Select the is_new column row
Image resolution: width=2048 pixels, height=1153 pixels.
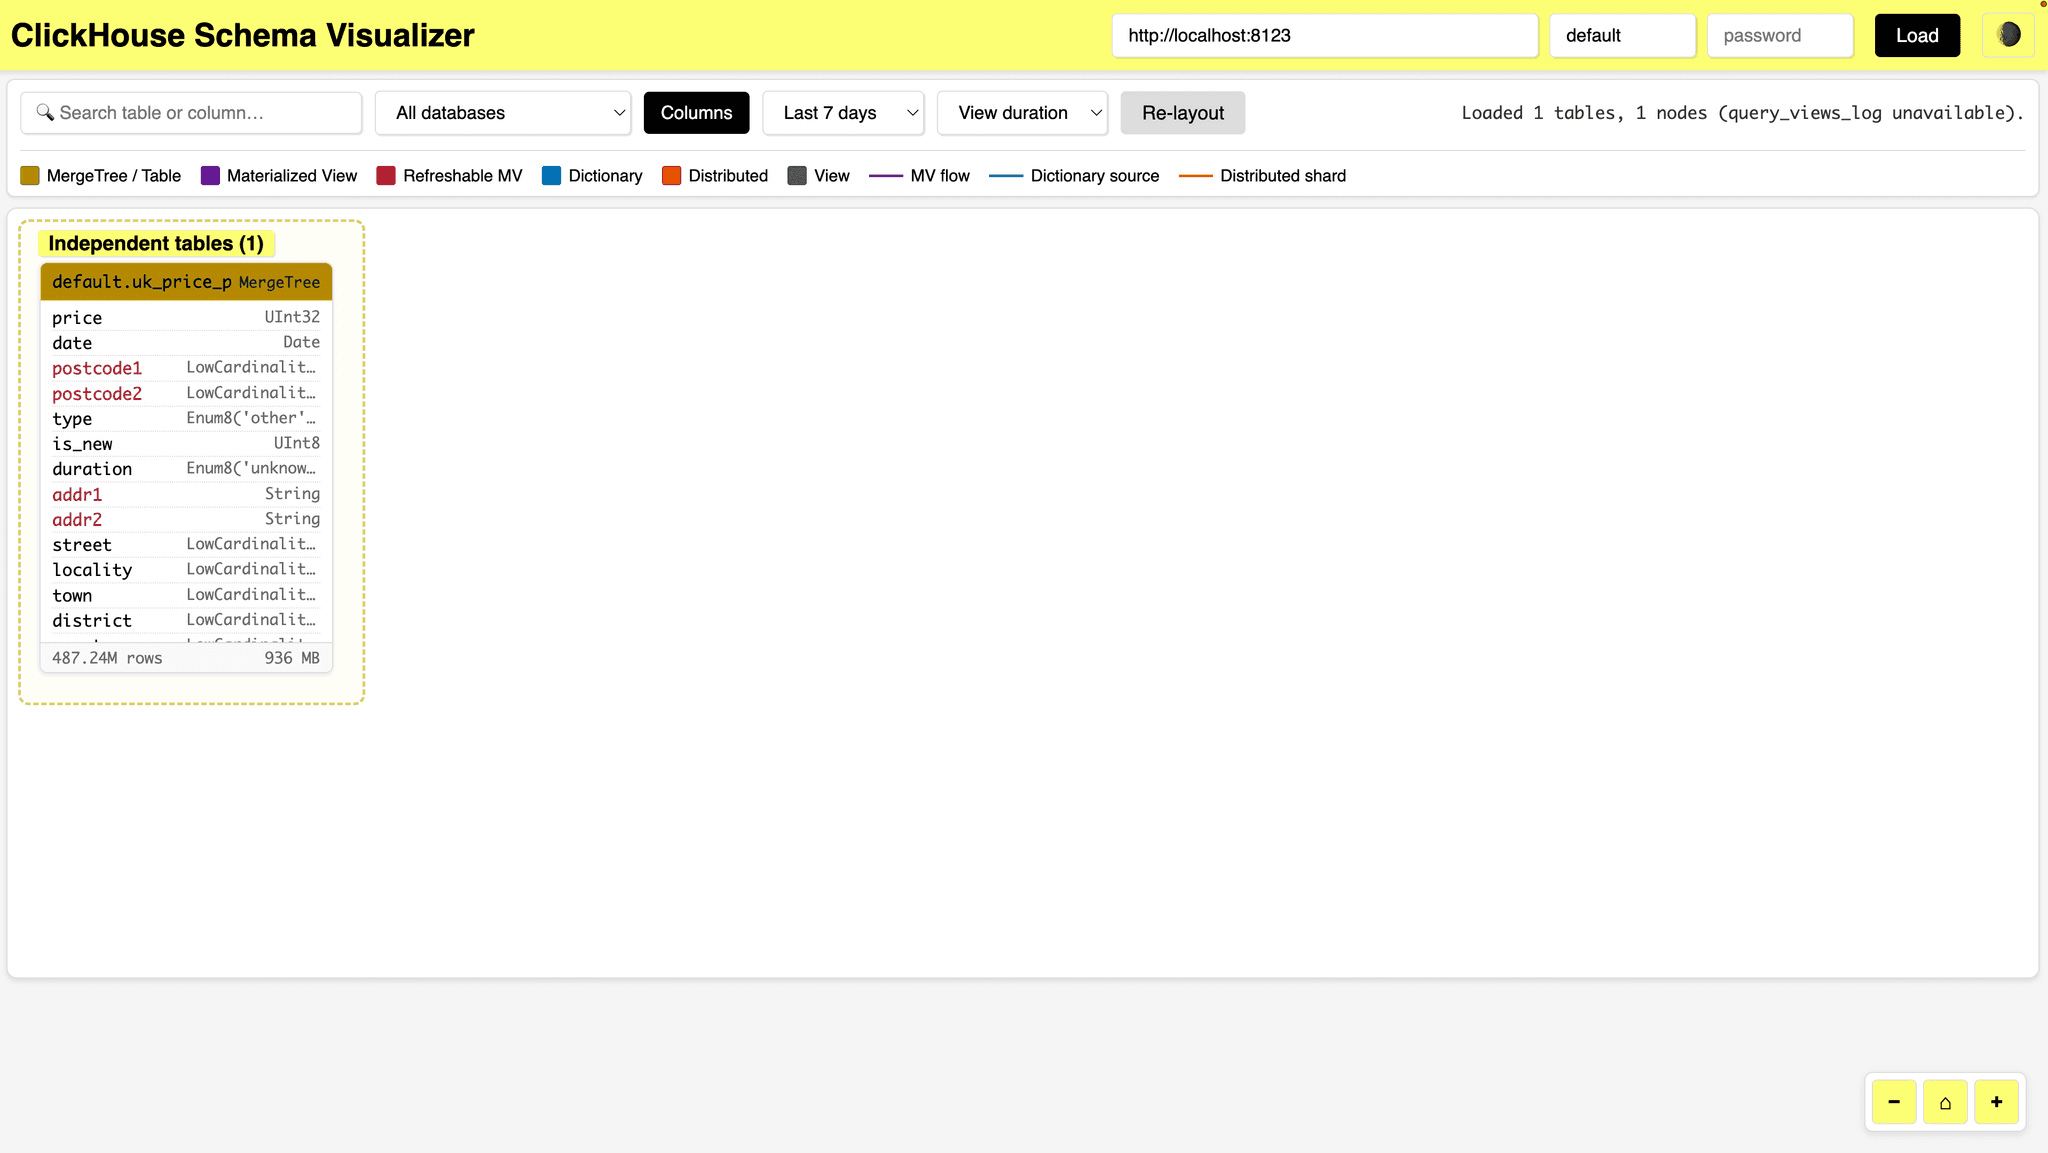[186, 443]
